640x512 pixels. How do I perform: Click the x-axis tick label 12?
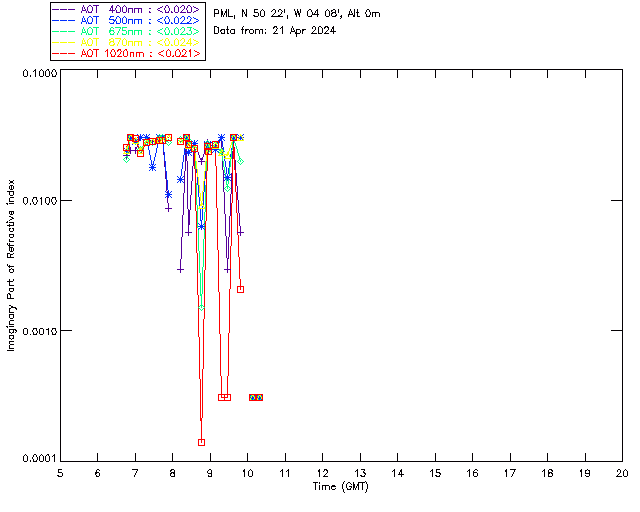[x=322, y=473]
